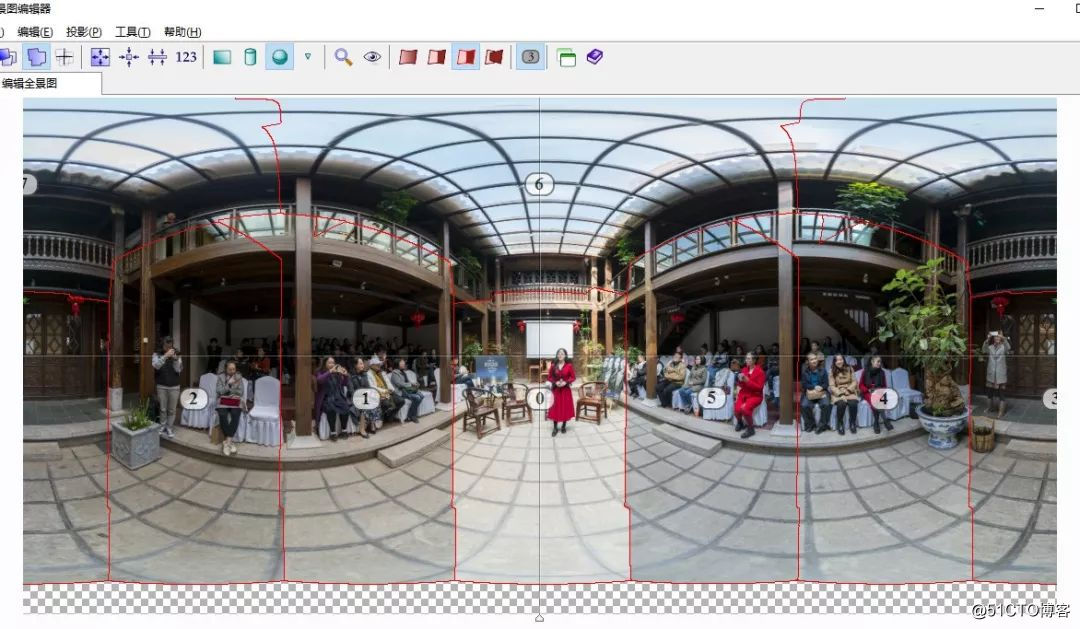Viewport: 1080px width, 629px height.
Task: Select the first red blend mode icon
Action: [408, 56]
